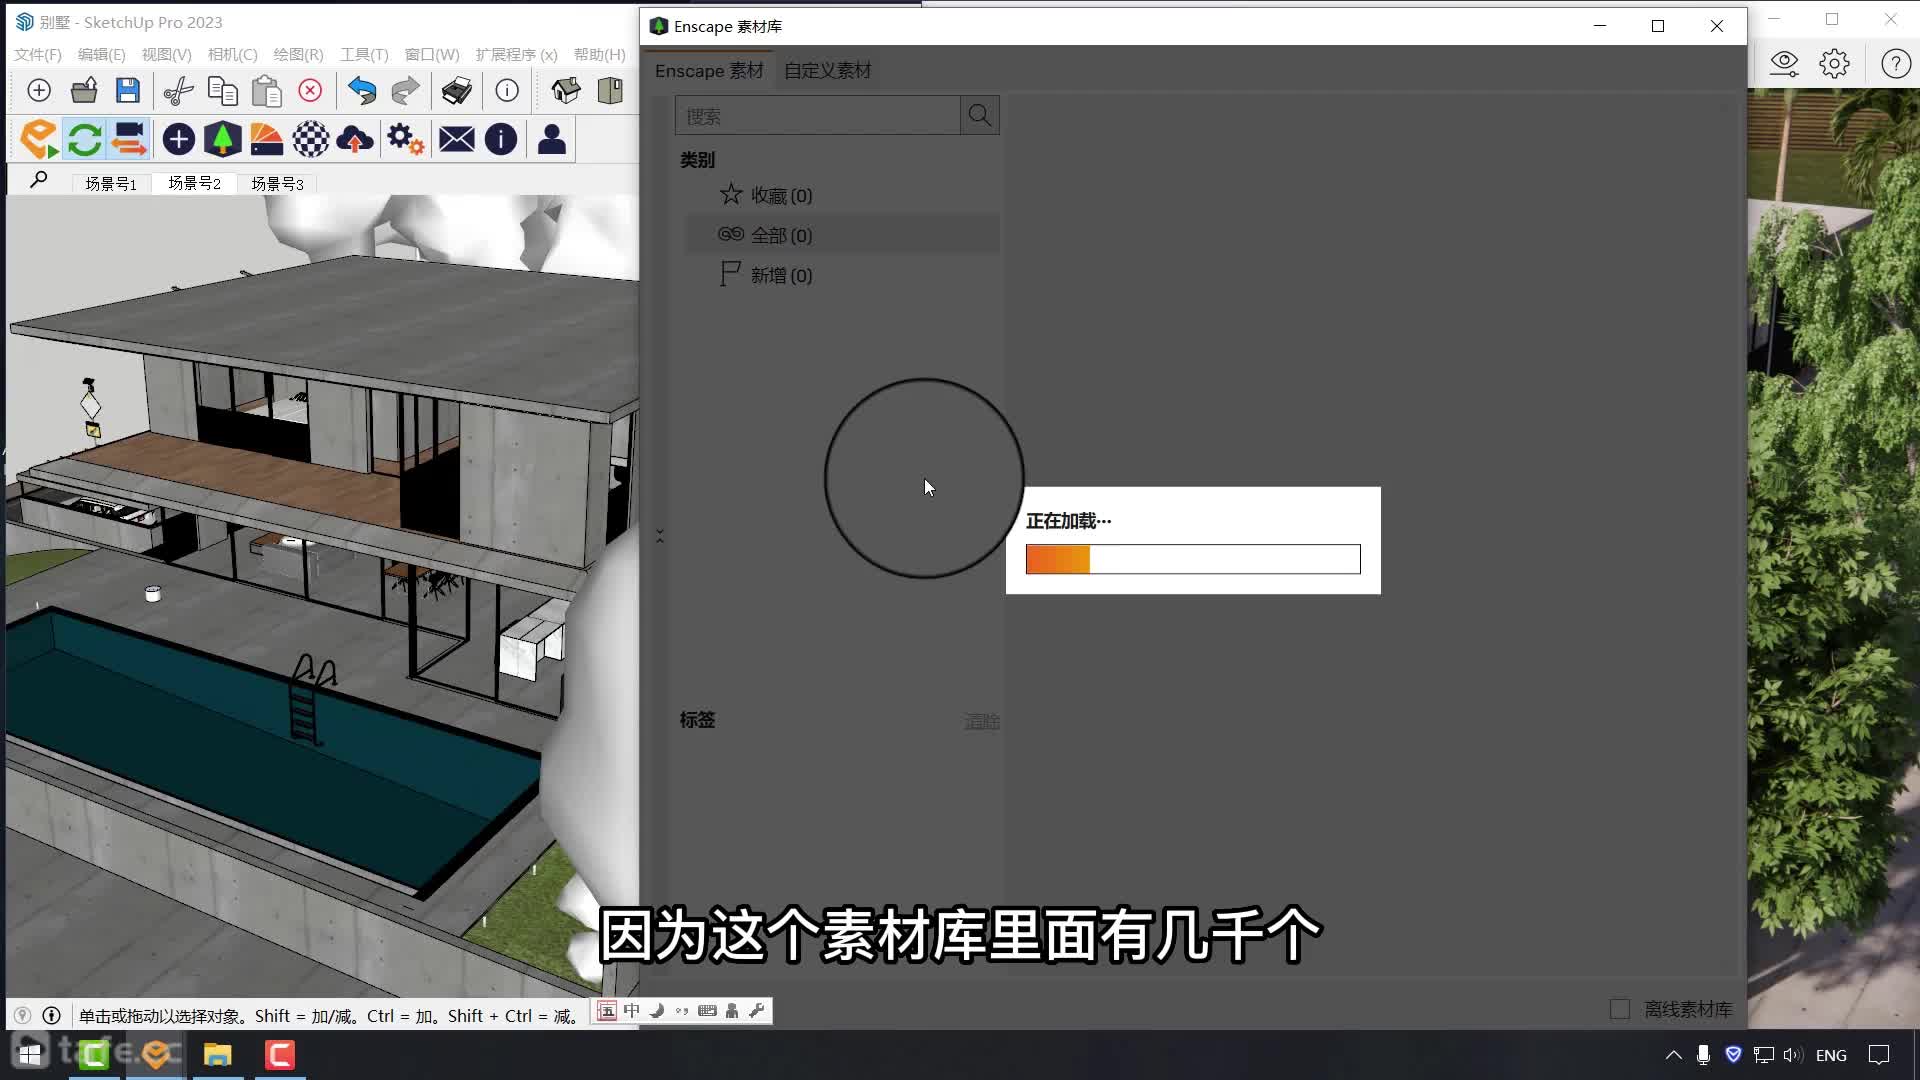Click the 搜索 search input field

818,116
